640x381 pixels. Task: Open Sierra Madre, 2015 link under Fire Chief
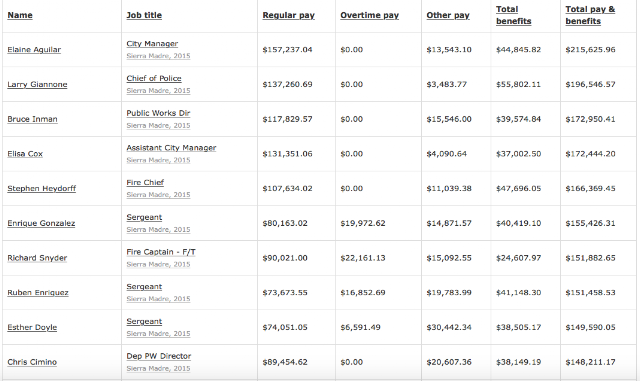click(158, 195)
